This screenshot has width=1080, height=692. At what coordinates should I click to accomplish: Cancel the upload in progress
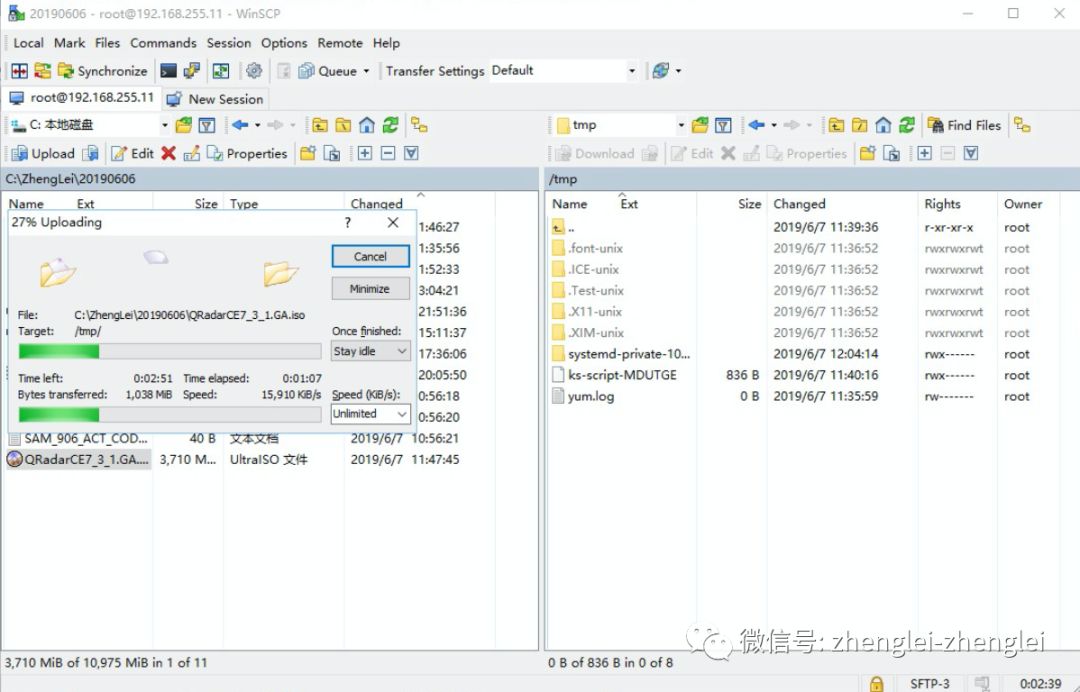371,256
